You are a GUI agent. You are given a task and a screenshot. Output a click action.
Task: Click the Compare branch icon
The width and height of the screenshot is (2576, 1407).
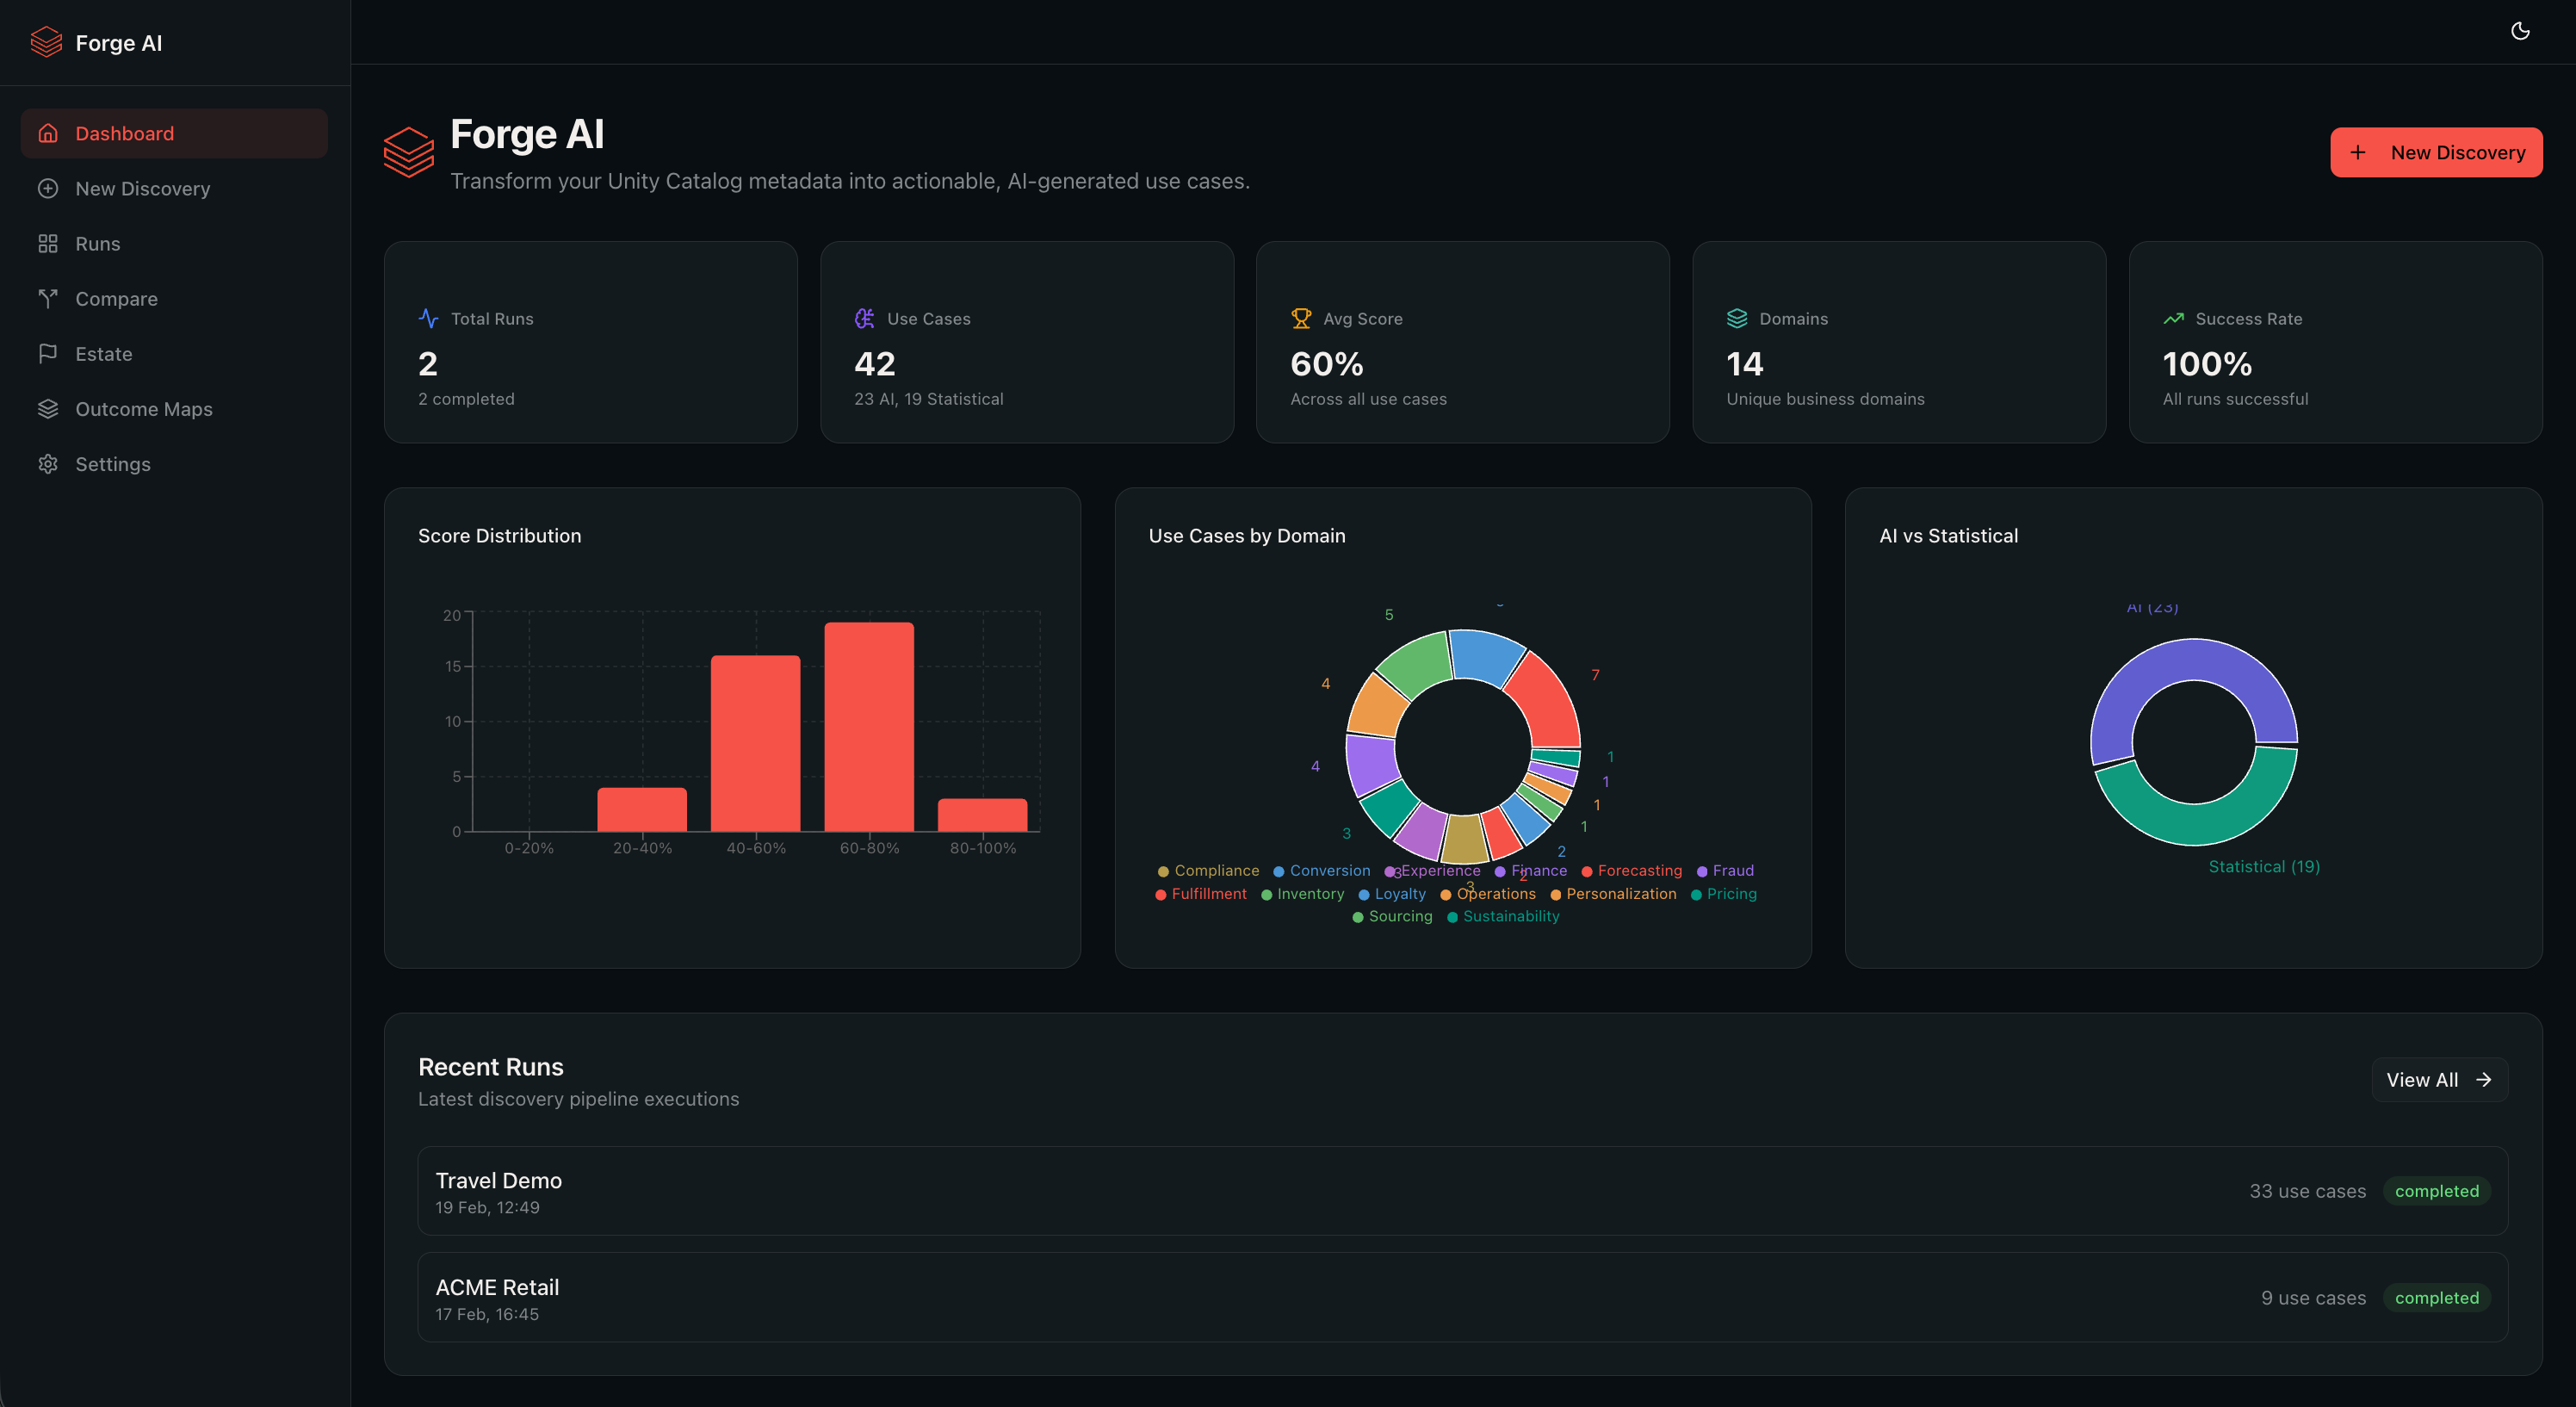click(x=48, y=298)
